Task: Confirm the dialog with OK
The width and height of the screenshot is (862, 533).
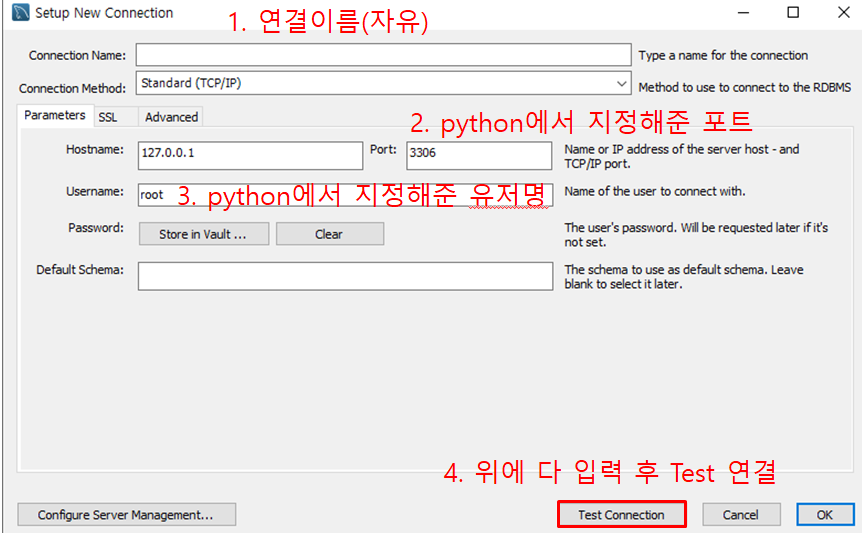Action: coord(825,515)
